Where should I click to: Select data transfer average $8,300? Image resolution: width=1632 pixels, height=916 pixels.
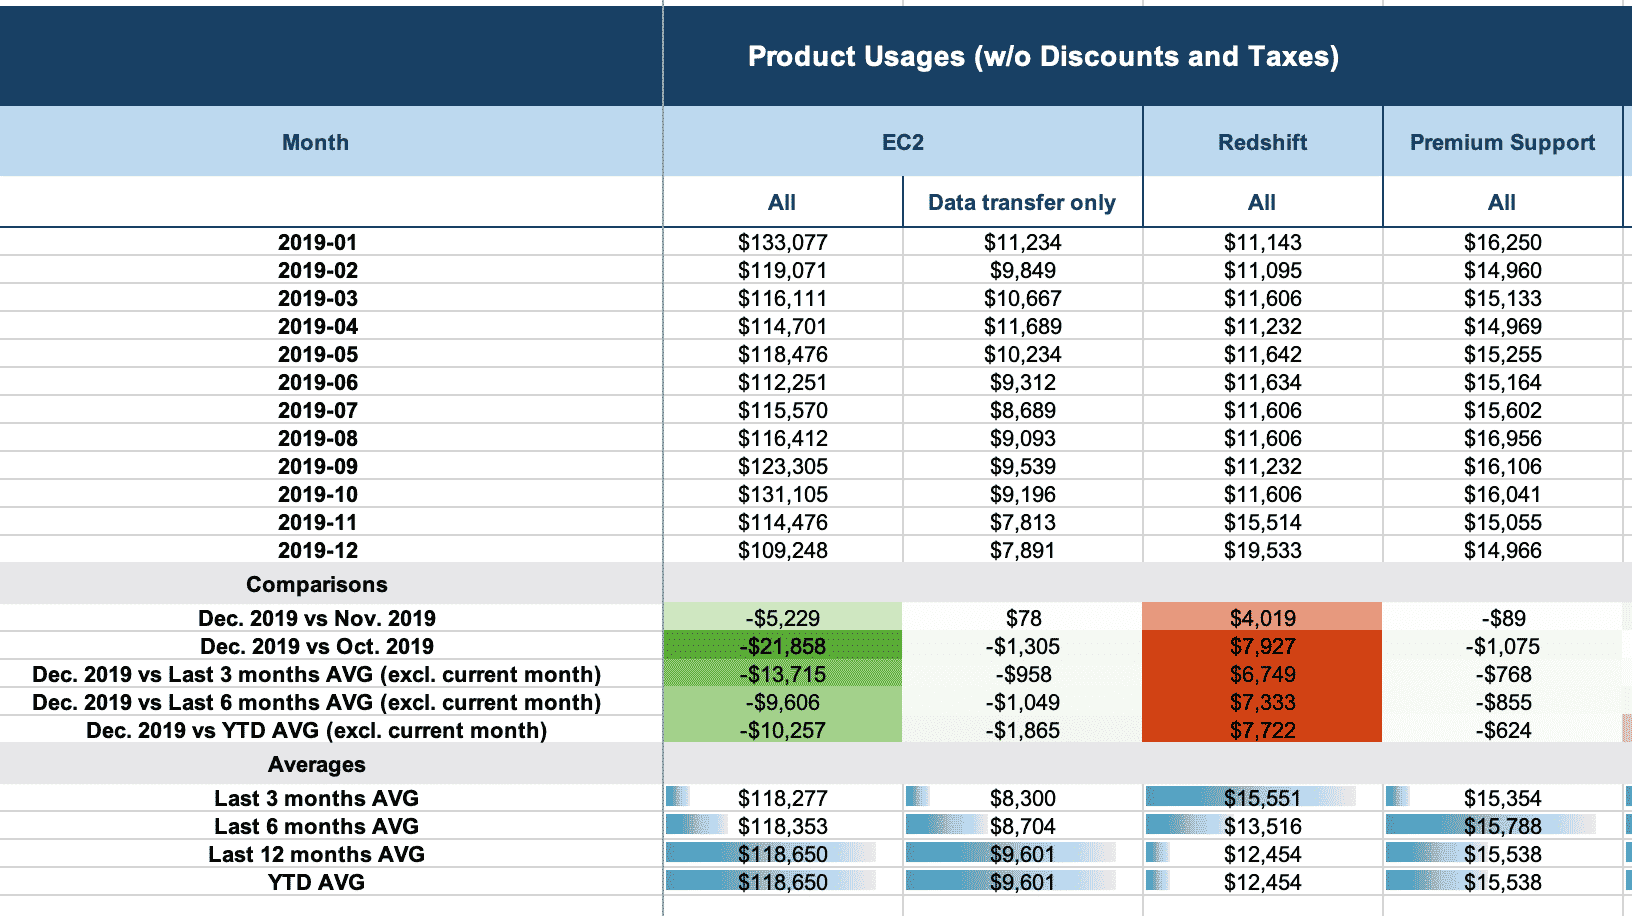pyautogui.click(x=1023, y=798)
